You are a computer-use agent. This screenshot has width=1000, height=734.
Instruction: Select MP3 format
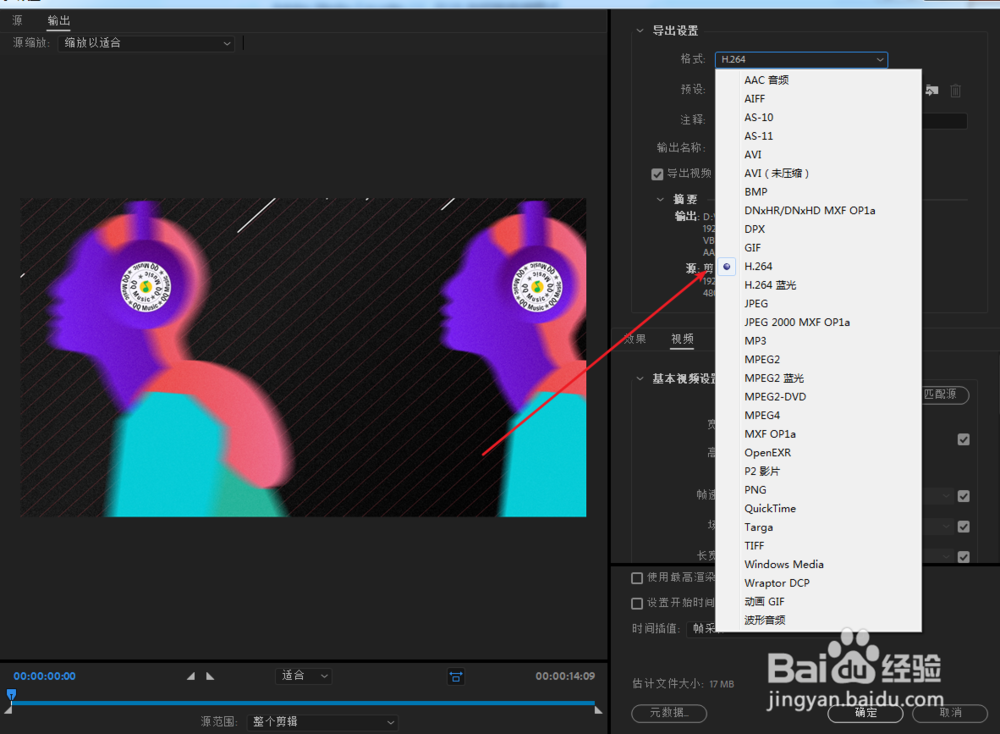click(818, 341)
